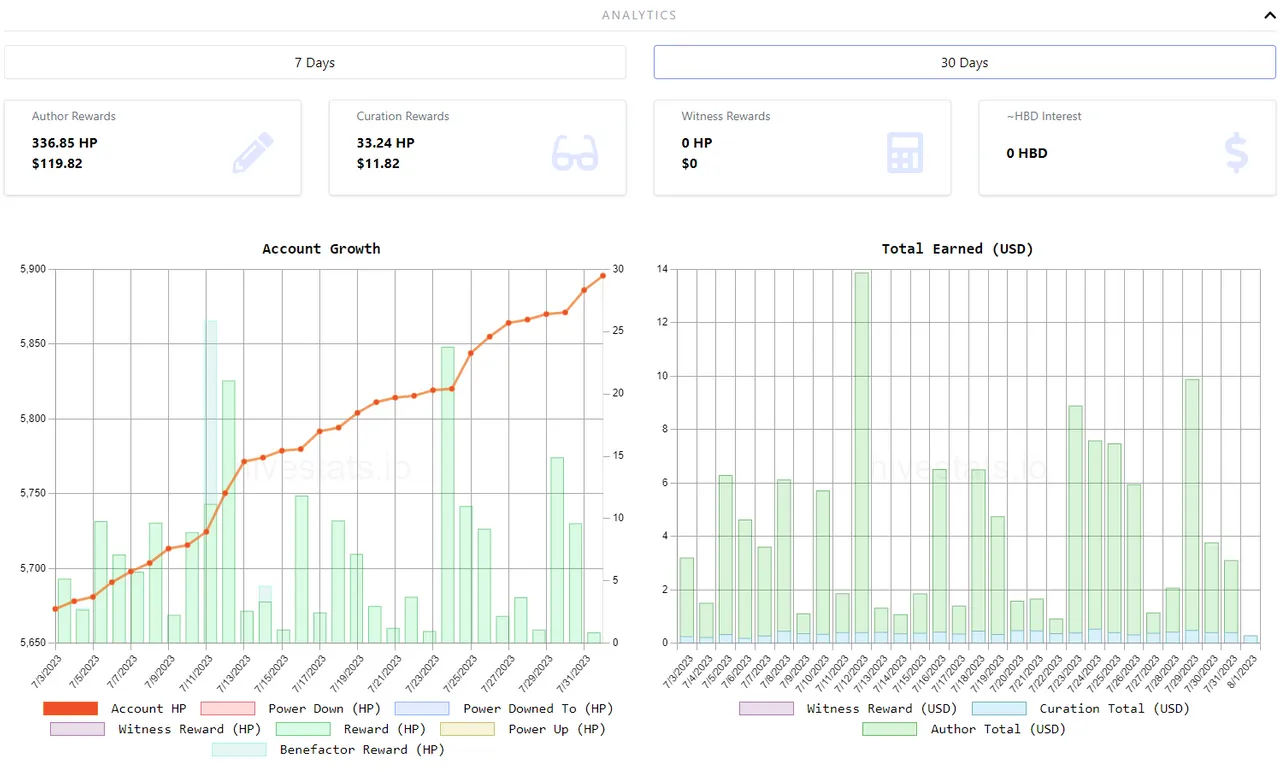Screen dimensions: 1280x772
Task: Switch to the 7 Days tab
Action: (x=314, y=62)
